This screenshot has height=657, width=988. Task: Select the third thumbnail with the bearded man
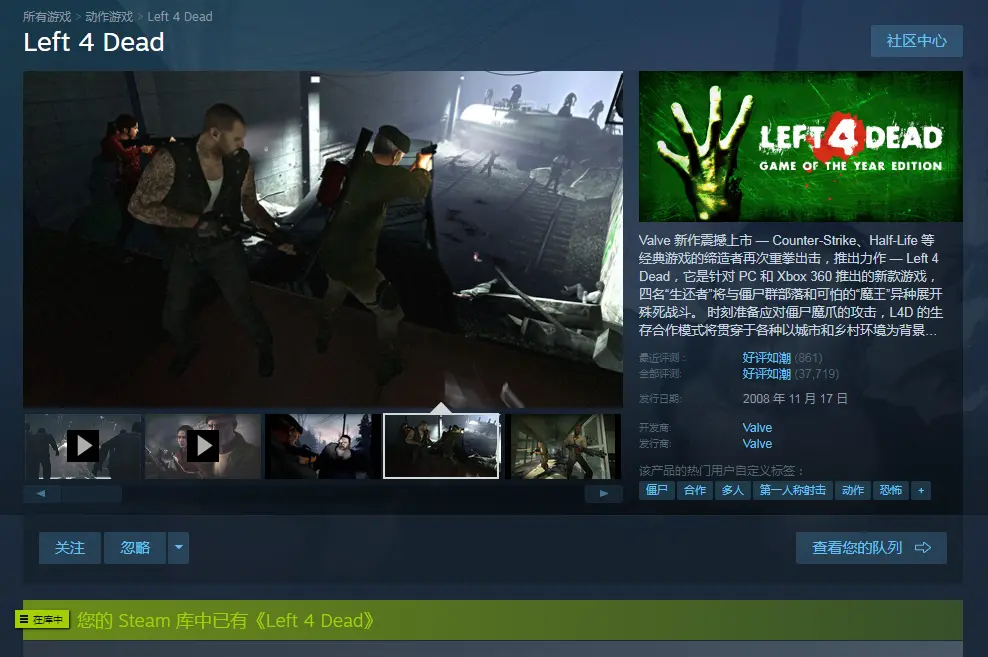pyautogui.click(x=322, y=446)
